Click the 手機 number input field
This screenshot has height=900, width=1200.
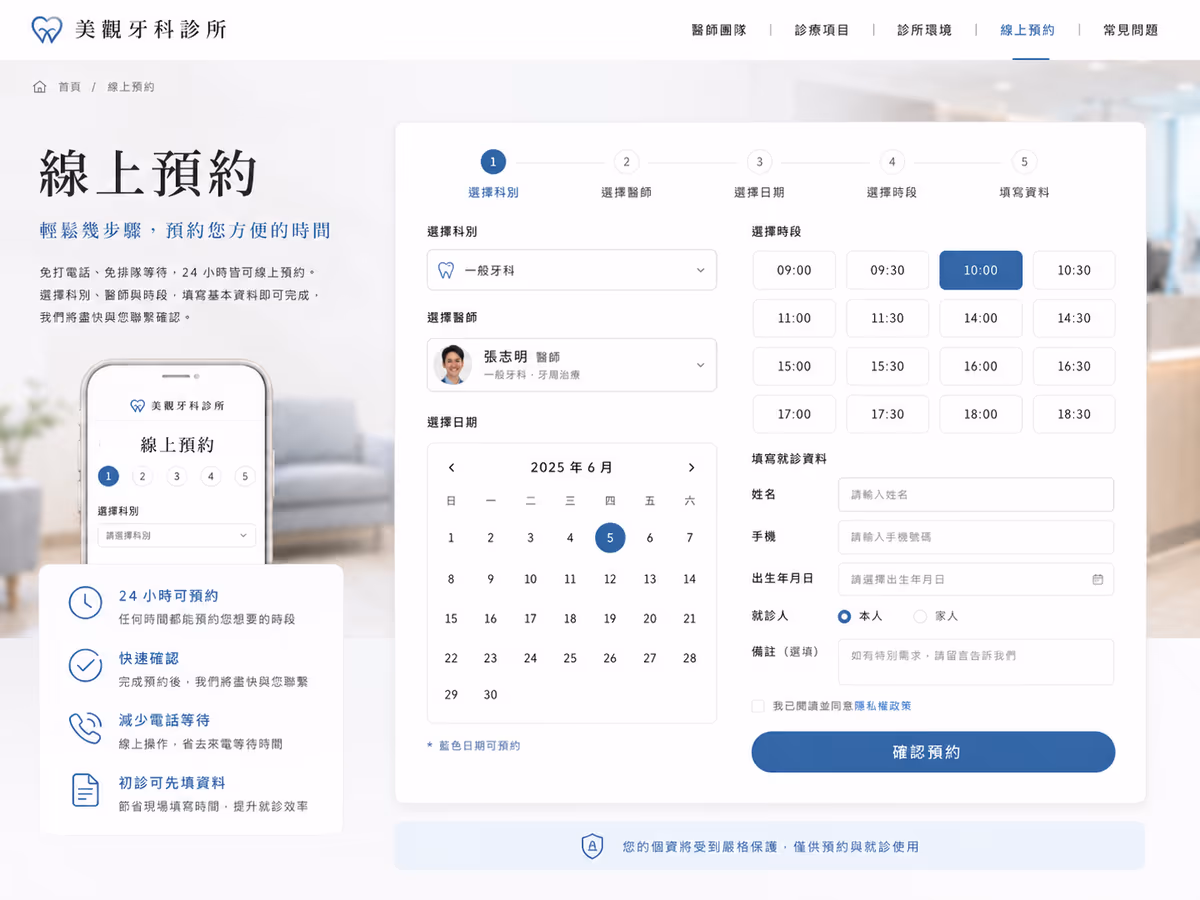[x=976, y=537]
